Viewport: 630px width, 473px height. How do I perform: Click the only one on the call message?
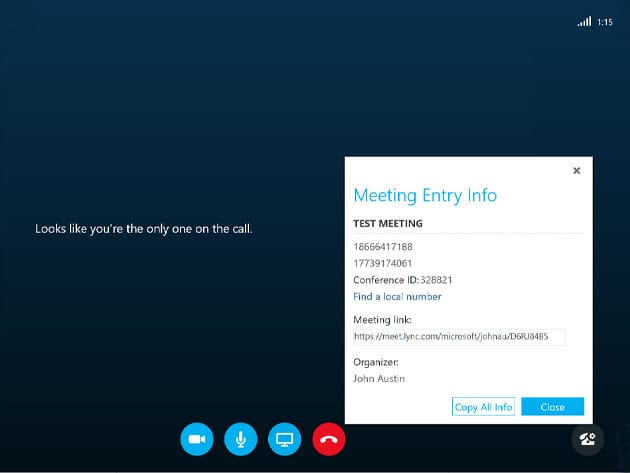coord(144,229)
